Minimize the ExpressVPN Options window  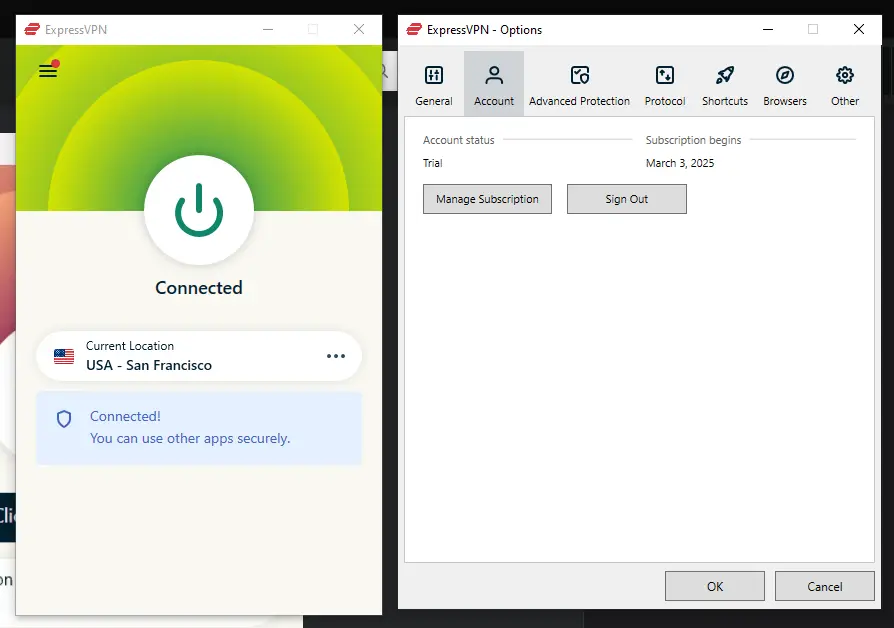(x=768, y=29)
